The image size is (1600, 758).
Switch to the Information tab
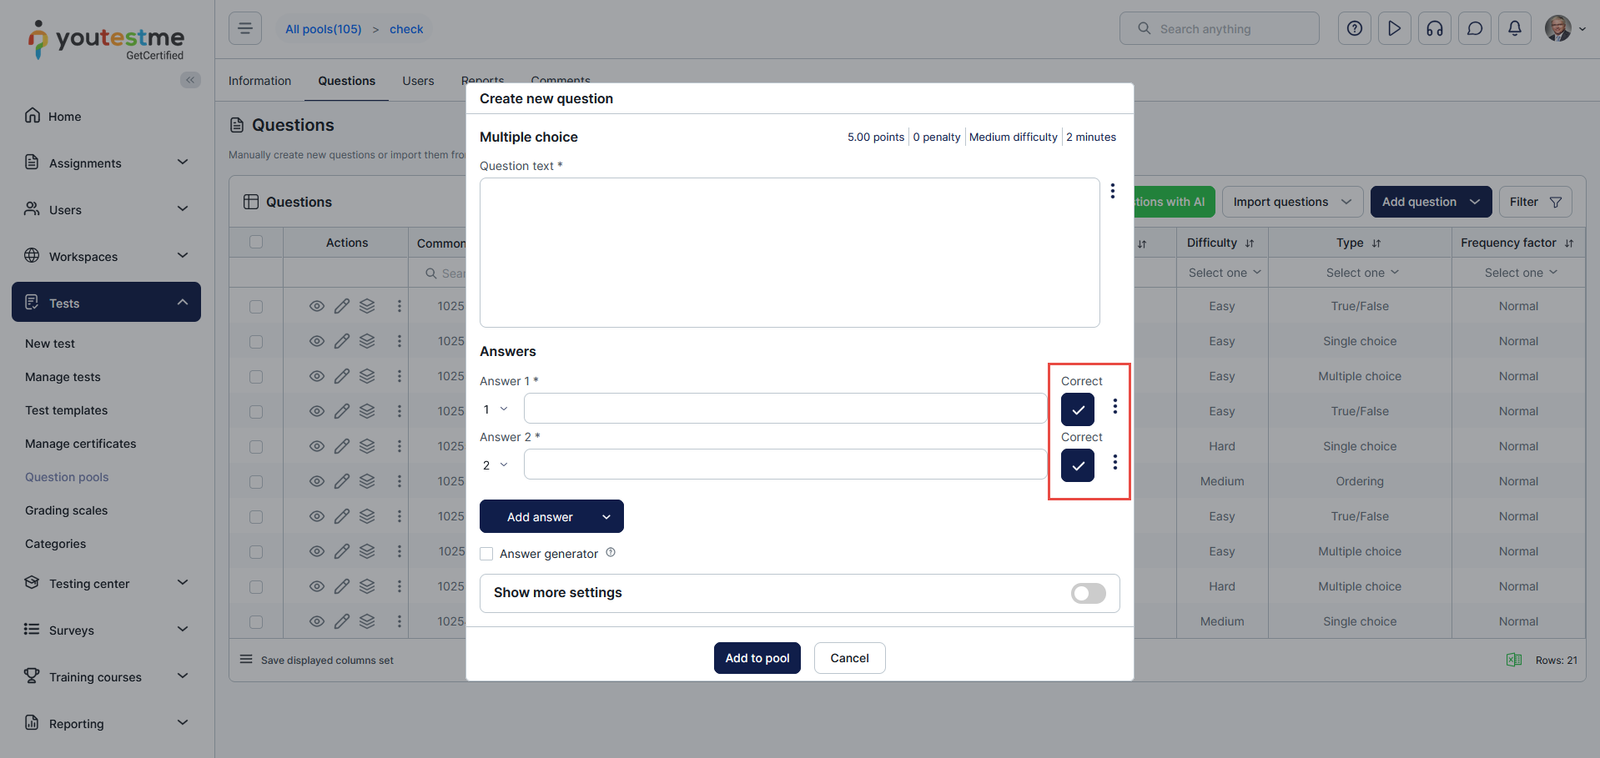(x=260, y=81)
